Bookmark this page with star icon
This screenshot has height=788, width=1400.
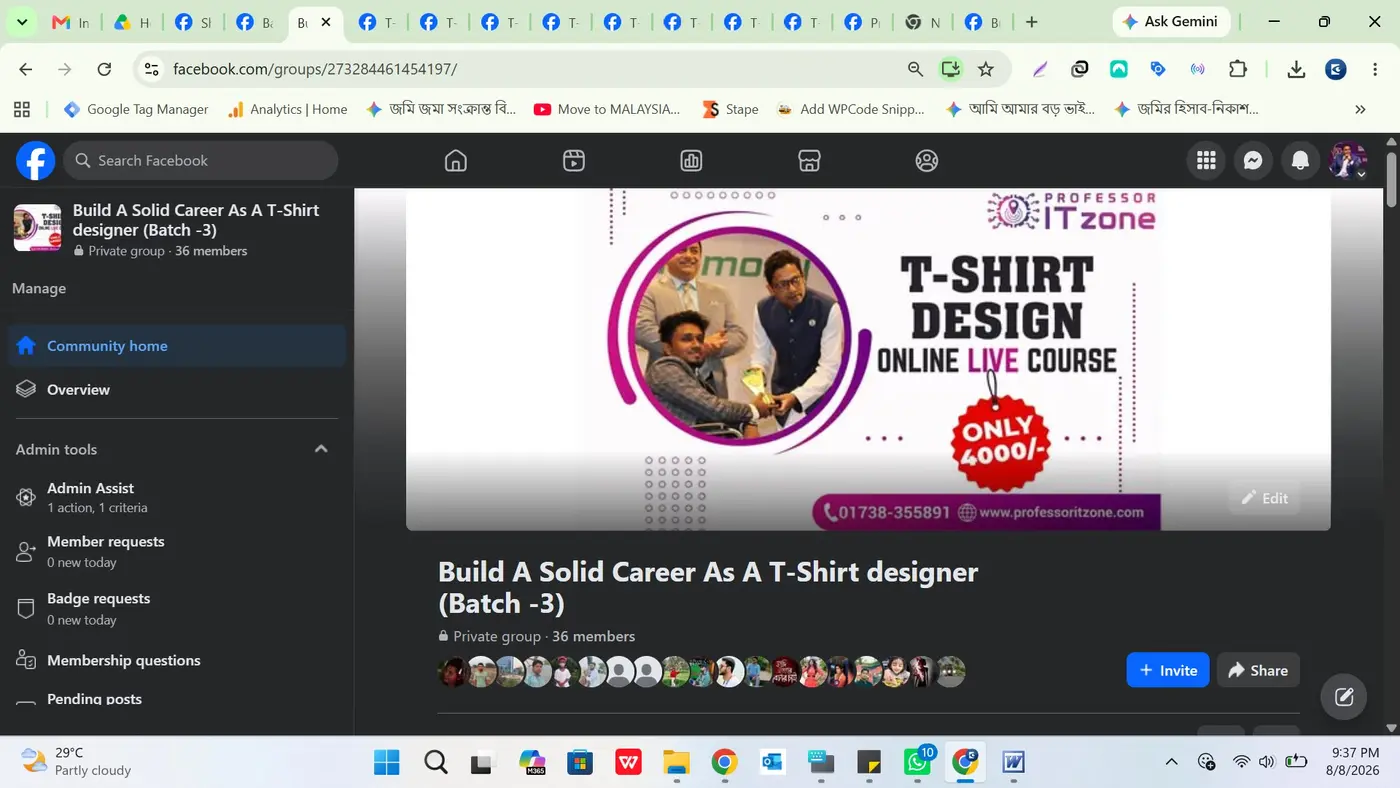point(986,69)
